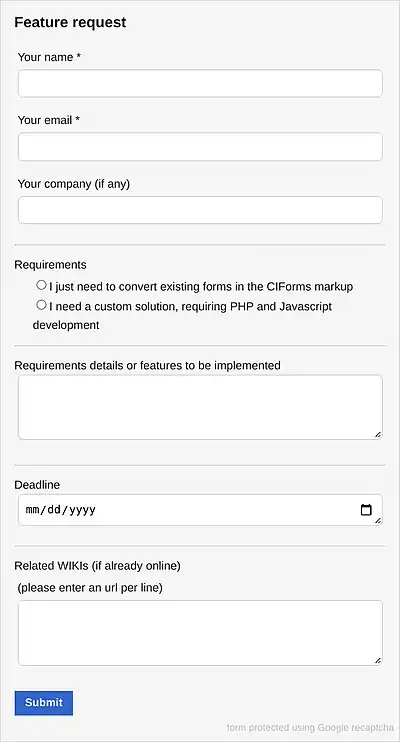Screen dimensions: 400x742
Task: Click the resize handle of Related WIKIs textarea
Action: (378, 661)
